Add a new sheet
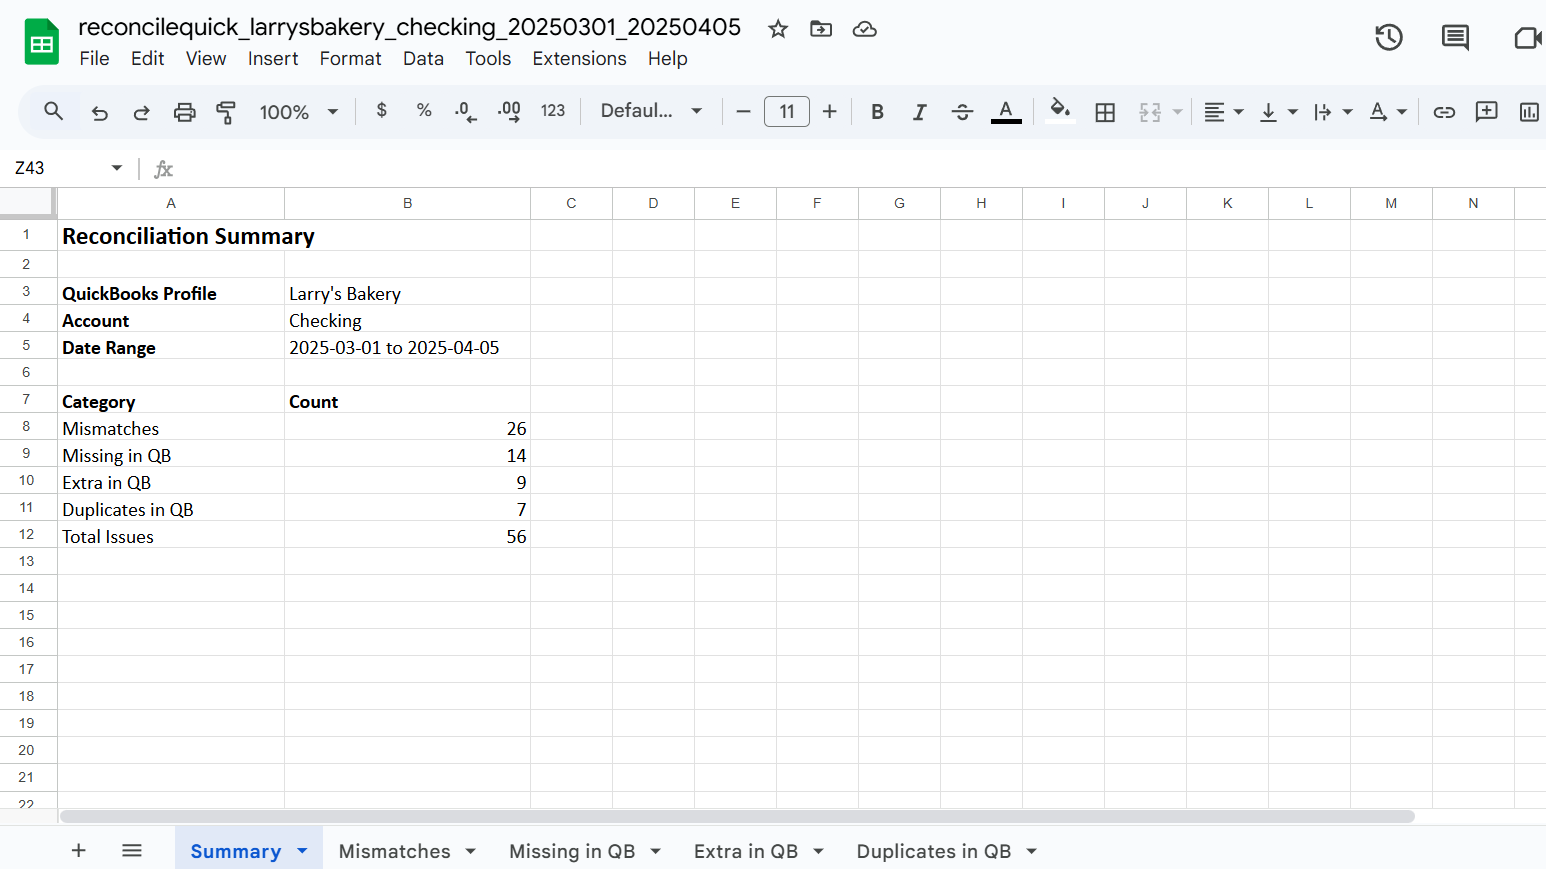Viewport: 1546px width, 869px height. (79, 850)
